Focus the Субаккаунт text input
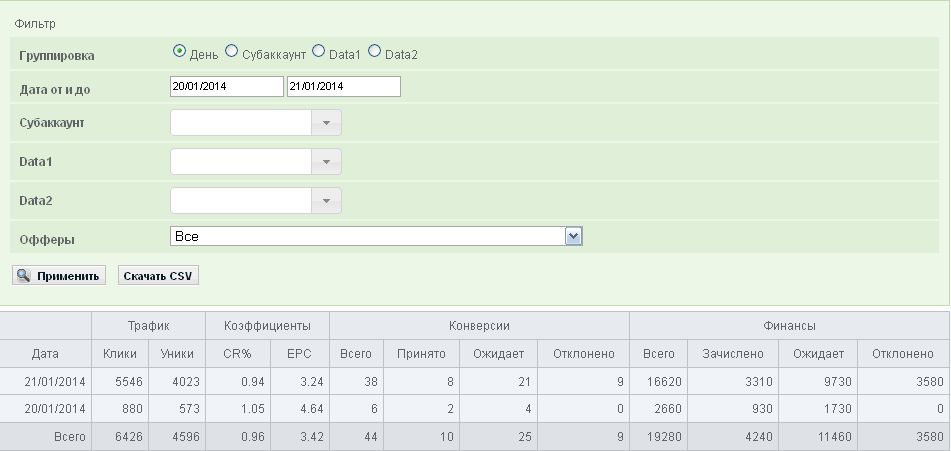Viewport: 951px width, 451px height. coord(241,123)
